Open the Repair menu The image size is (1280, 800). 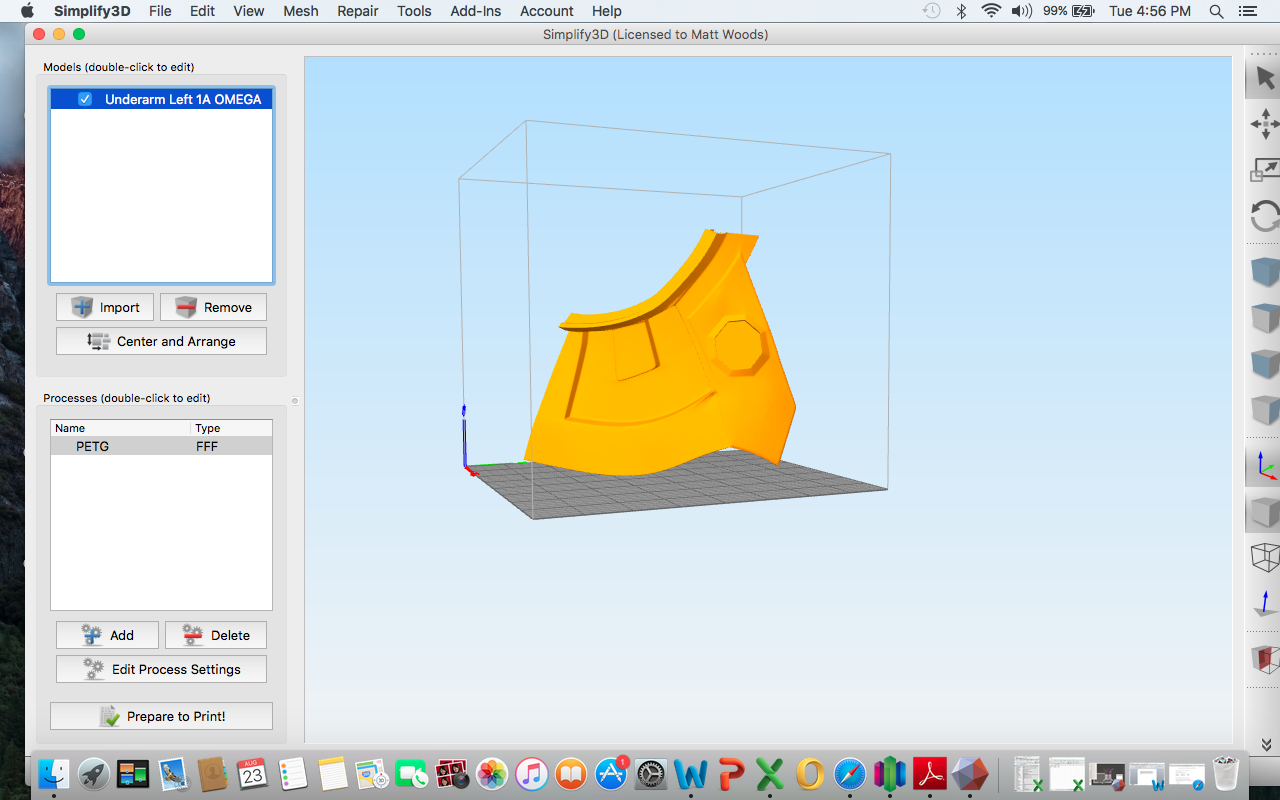click(358, 11)
